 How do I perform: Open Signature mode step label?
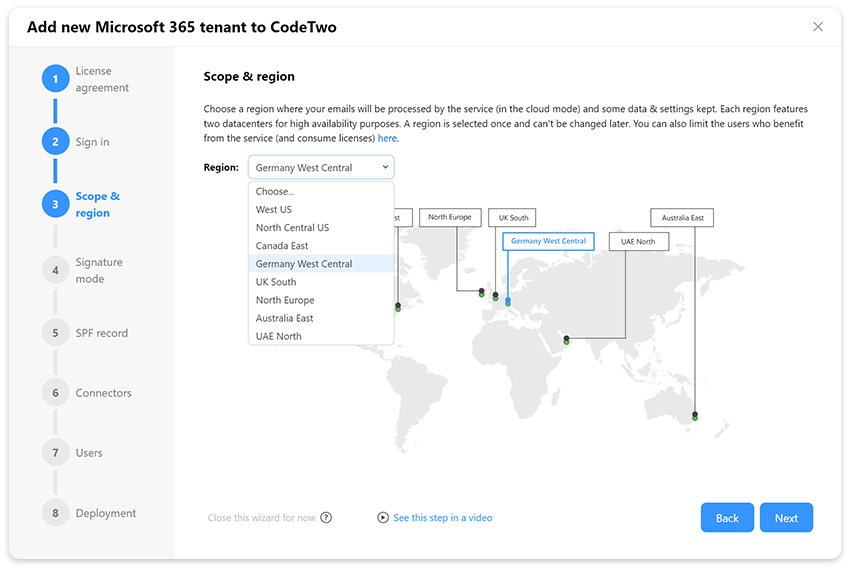click(x=99, y=270)
